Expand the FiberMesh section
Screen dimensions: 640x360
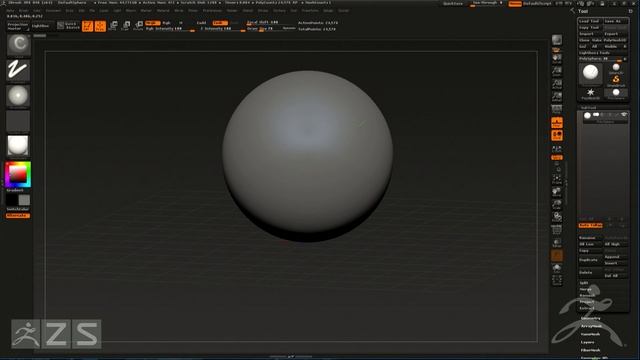pyautogui.click(x=590, y=350)
